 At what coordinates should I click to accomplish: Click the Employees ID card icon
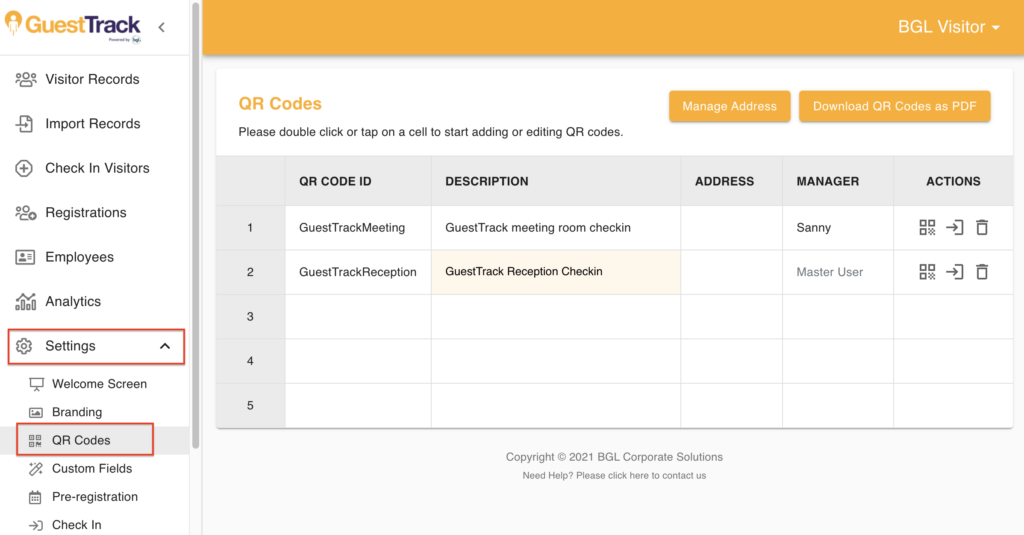point(25,257)
